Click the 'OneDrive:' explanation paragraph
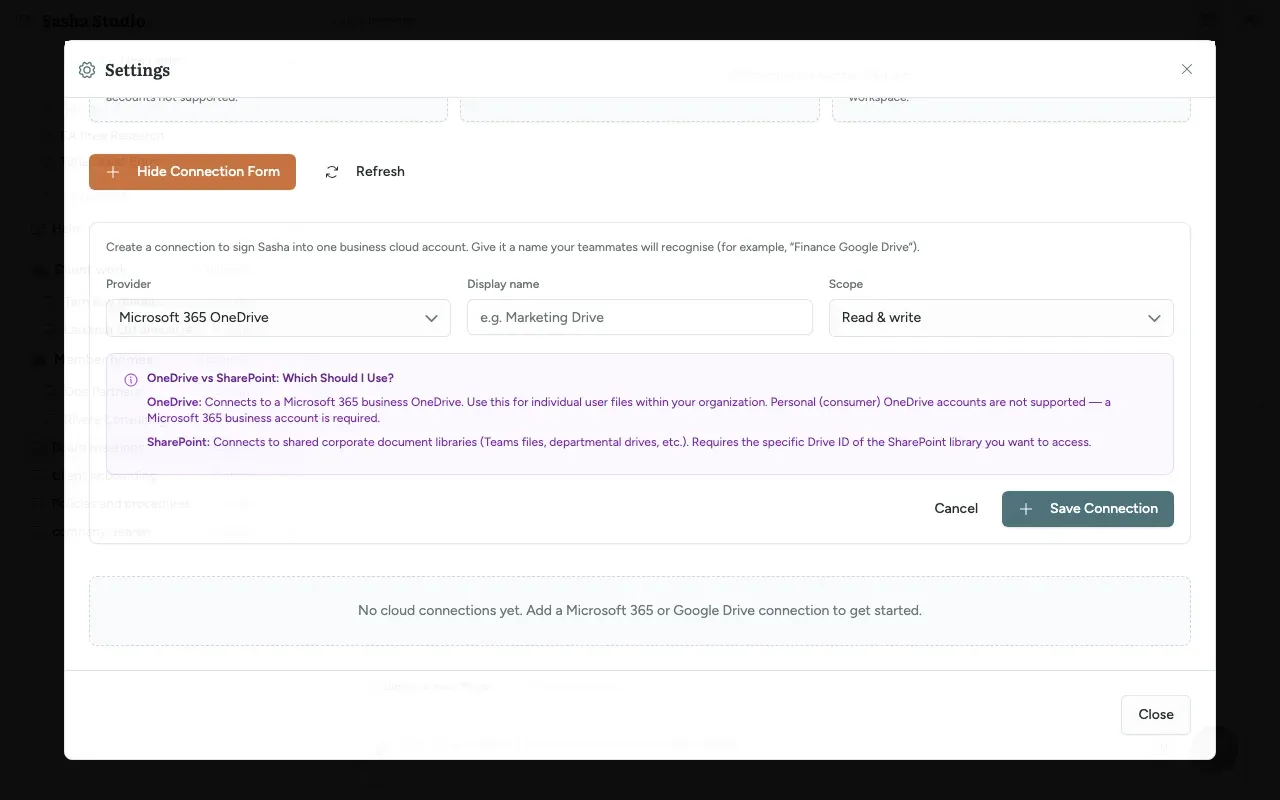This screenshot has height=800, width=1280. 629,410
